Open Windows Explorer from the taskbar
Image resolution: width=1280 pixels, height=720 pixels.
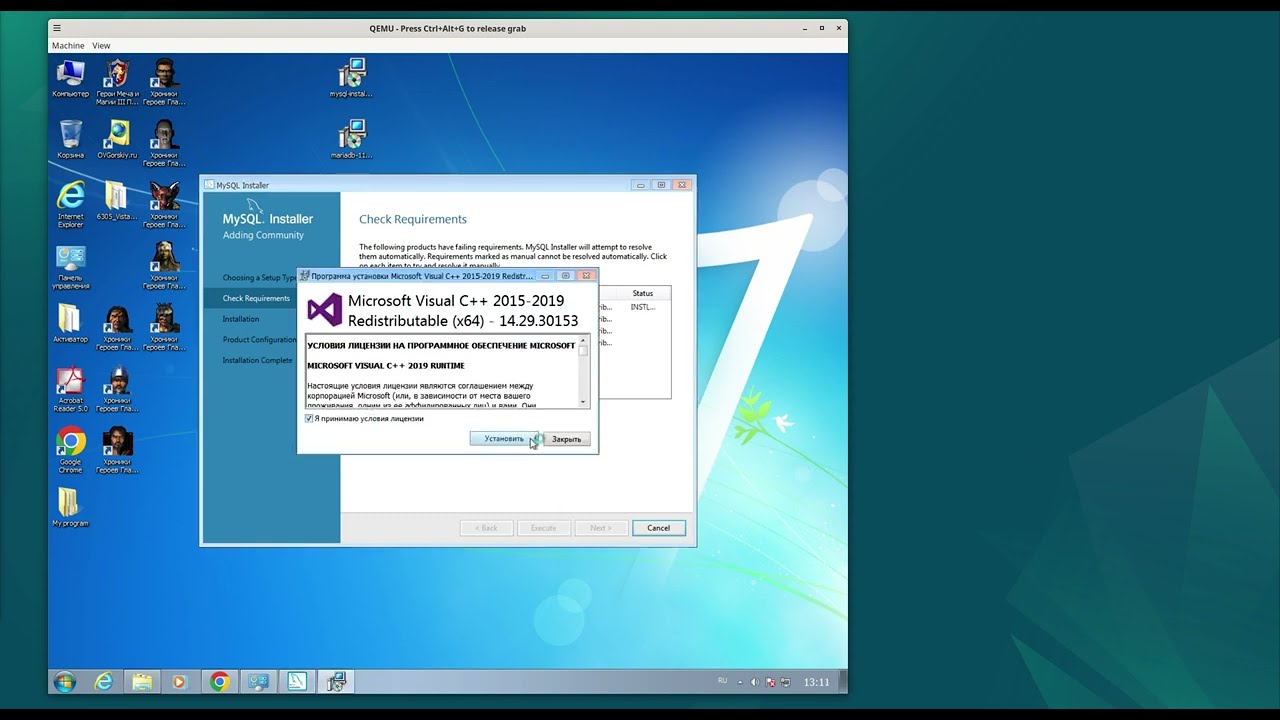pyautogui.click(x=142, y=682)
